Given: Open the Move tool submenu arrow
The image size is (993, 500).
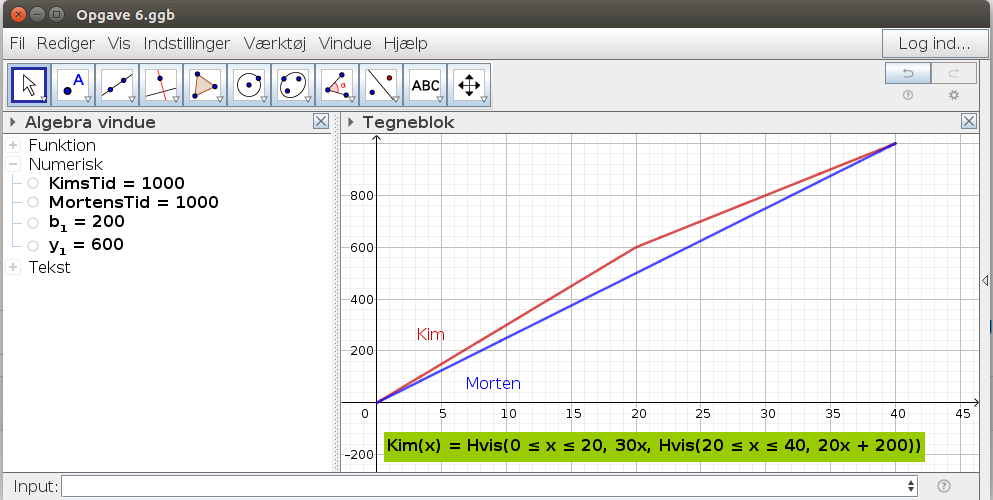Looking at the screenshot, I should click(x=44, y=99).
